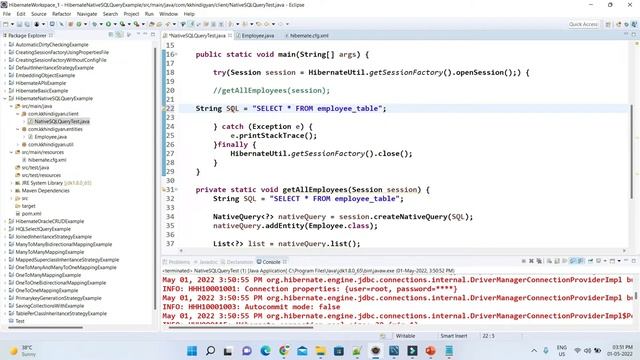Minimize the Package Explorer view
Screen dimensions: 640x360
point(145,35)
